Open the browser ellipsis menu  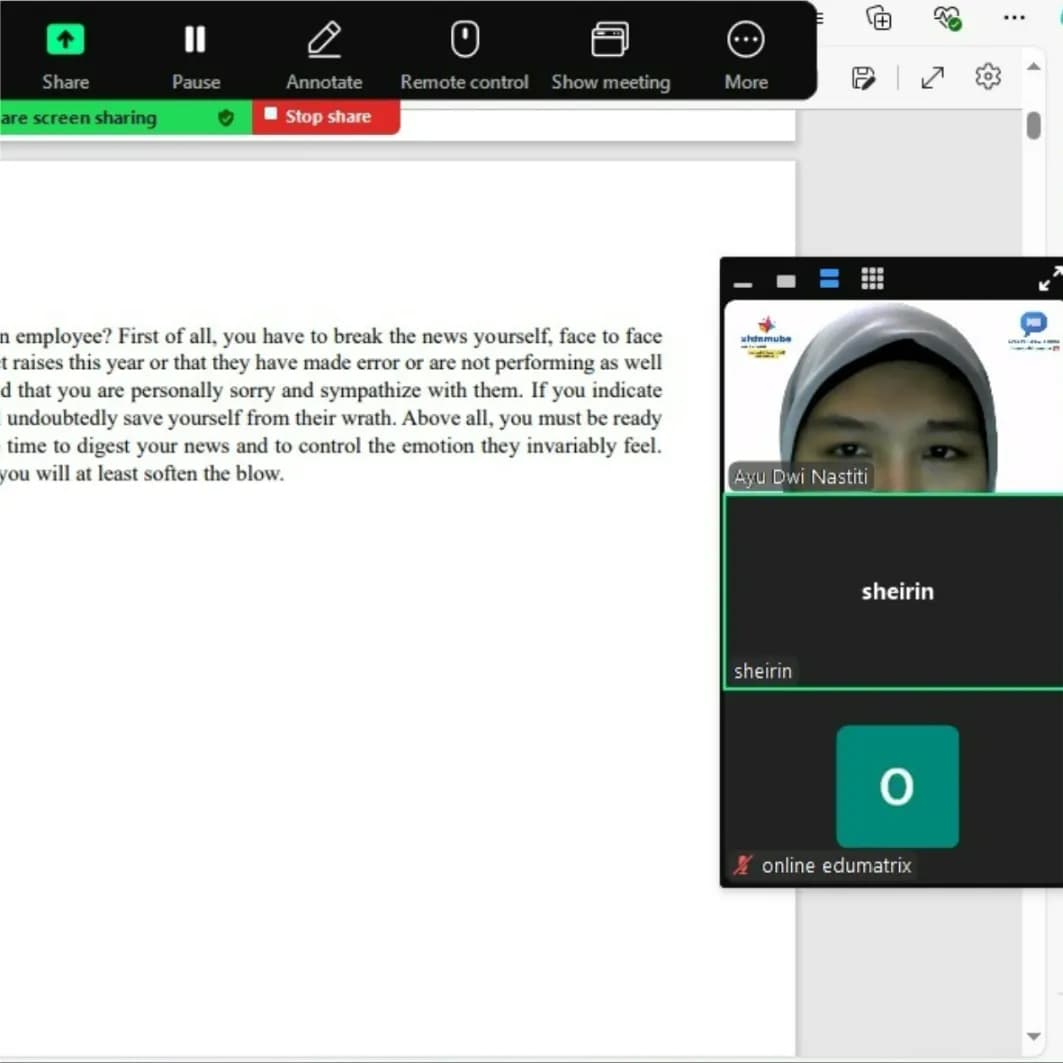(1014, 18)
